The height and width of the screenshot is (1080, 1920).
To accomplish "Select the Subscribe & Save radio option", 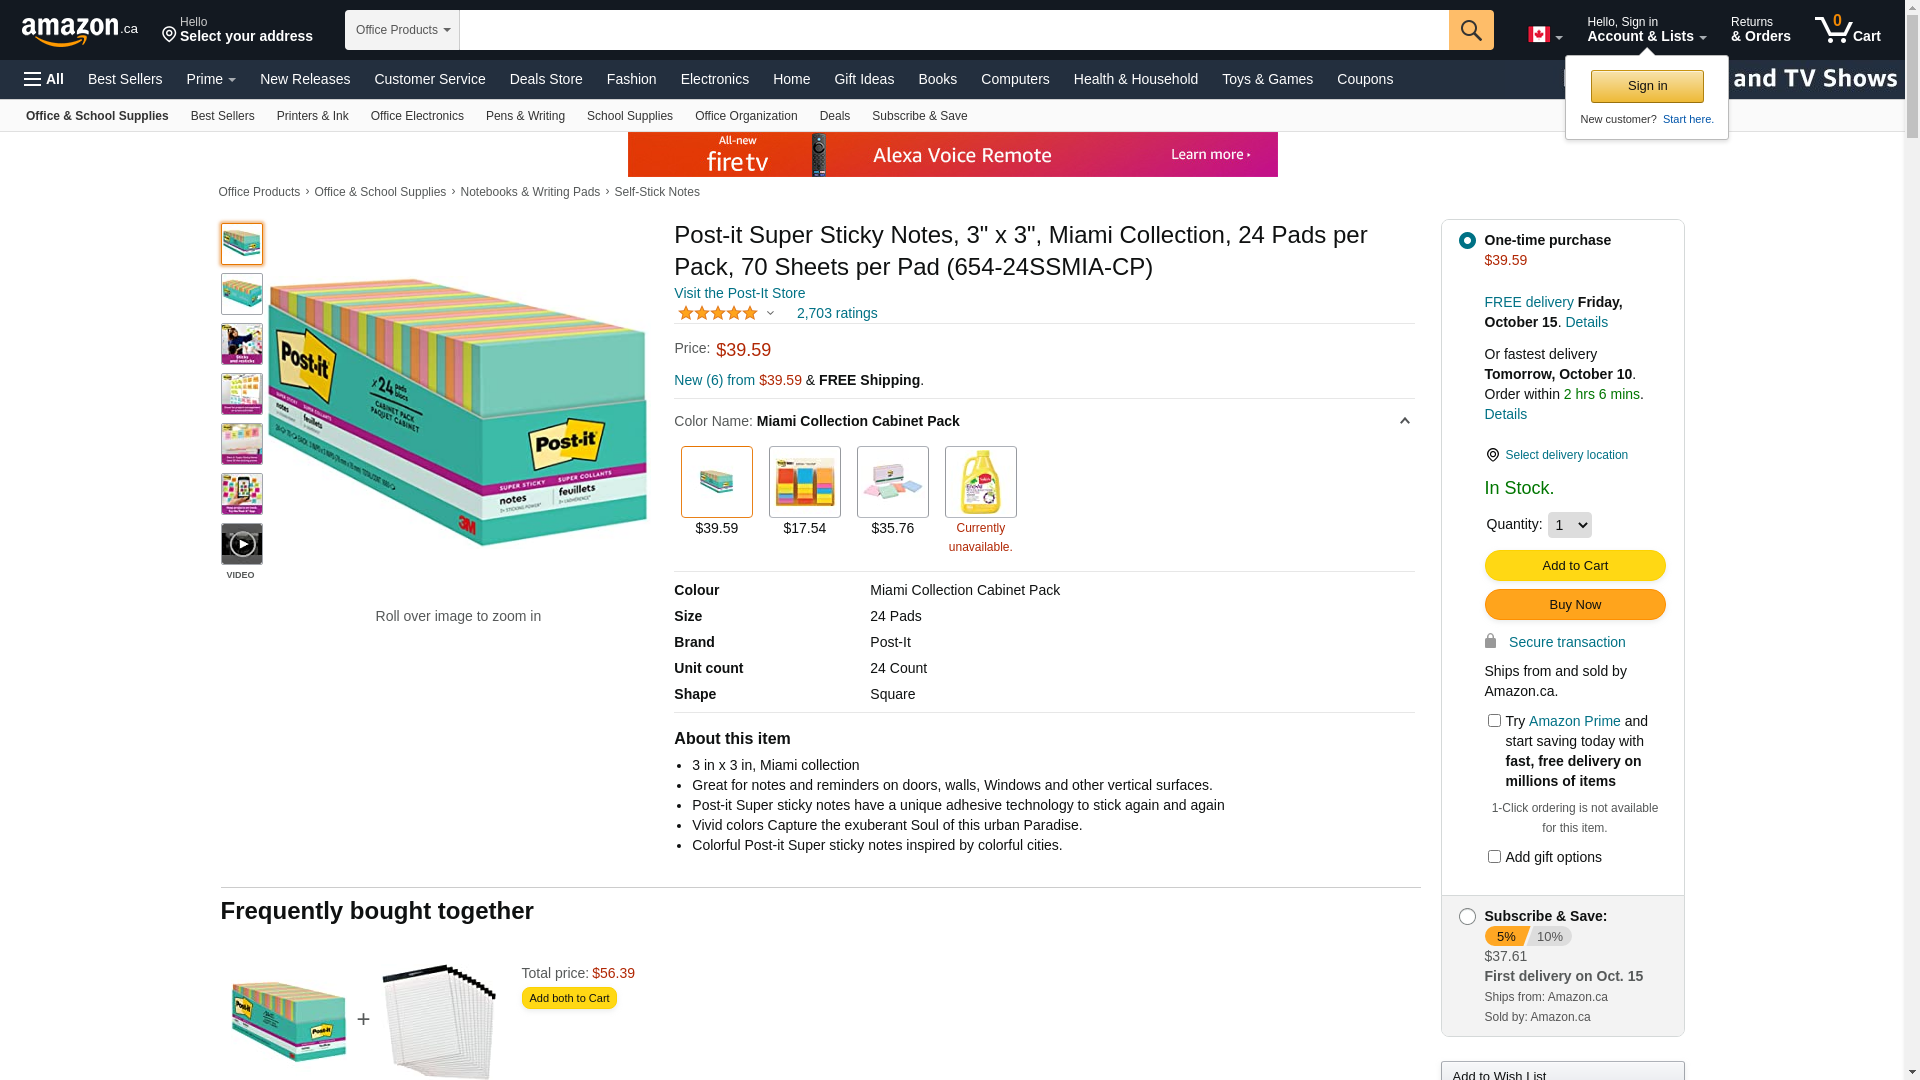I will point(1467,917).
